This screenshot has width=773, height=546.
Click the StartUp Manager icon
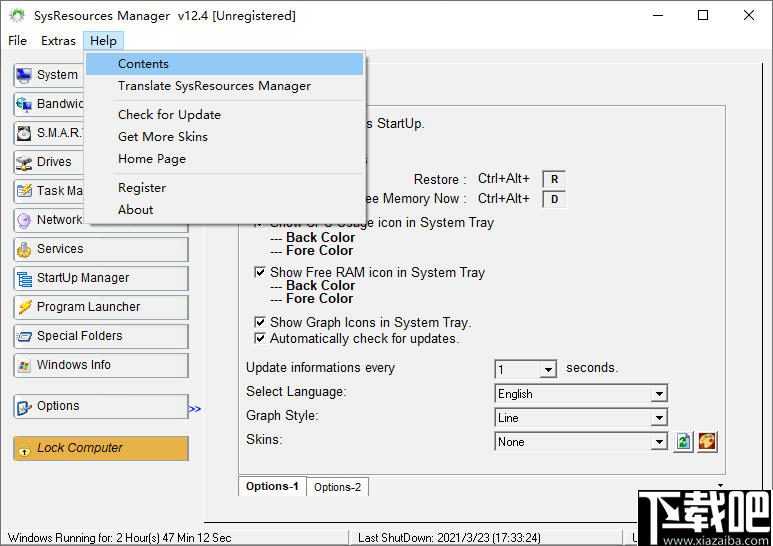pos(24,278)
